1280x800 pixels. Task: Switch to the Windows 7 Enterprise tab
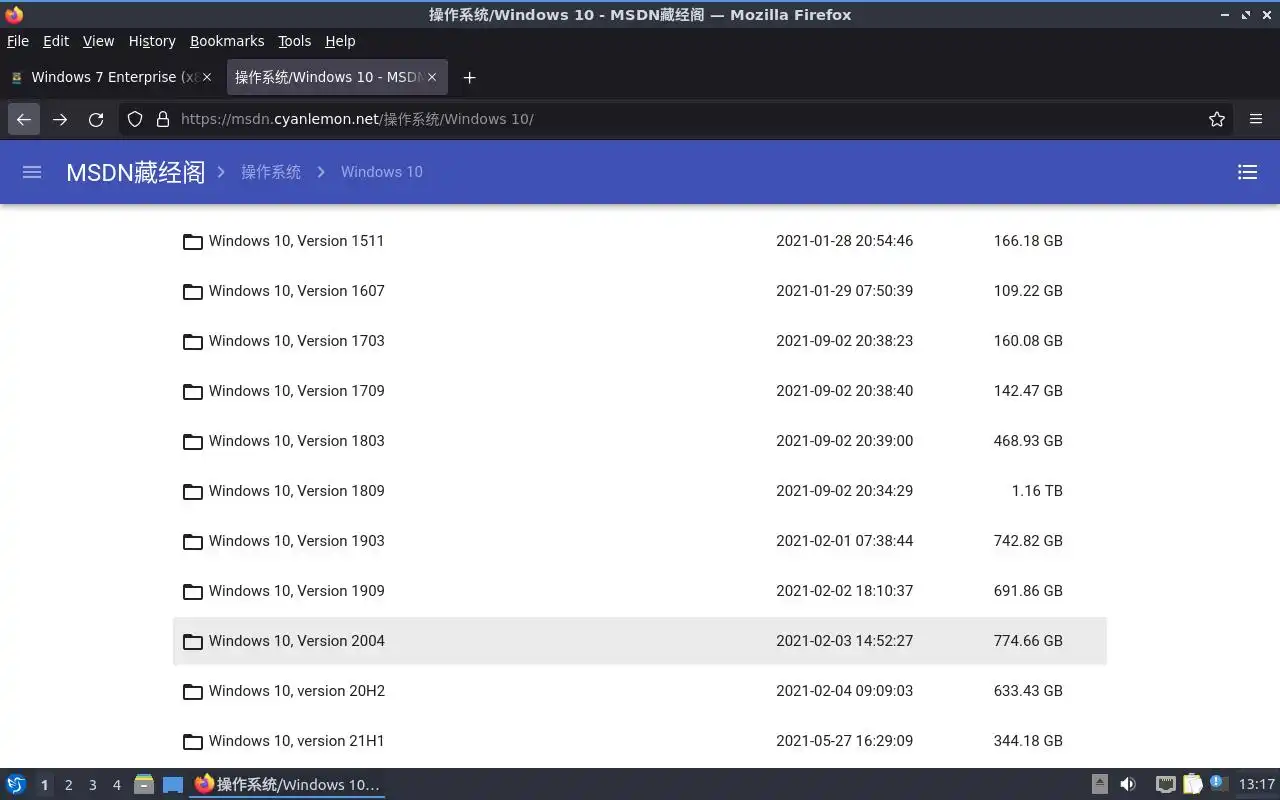tap(111, 77)
